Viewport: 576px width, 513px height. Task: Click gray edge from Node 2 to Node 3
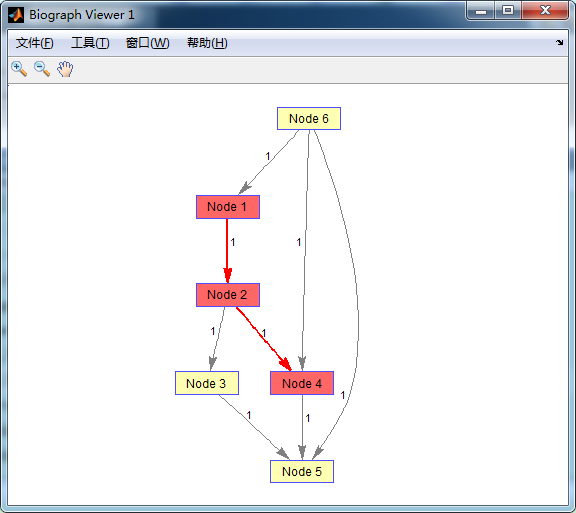(x=219, y=333)
